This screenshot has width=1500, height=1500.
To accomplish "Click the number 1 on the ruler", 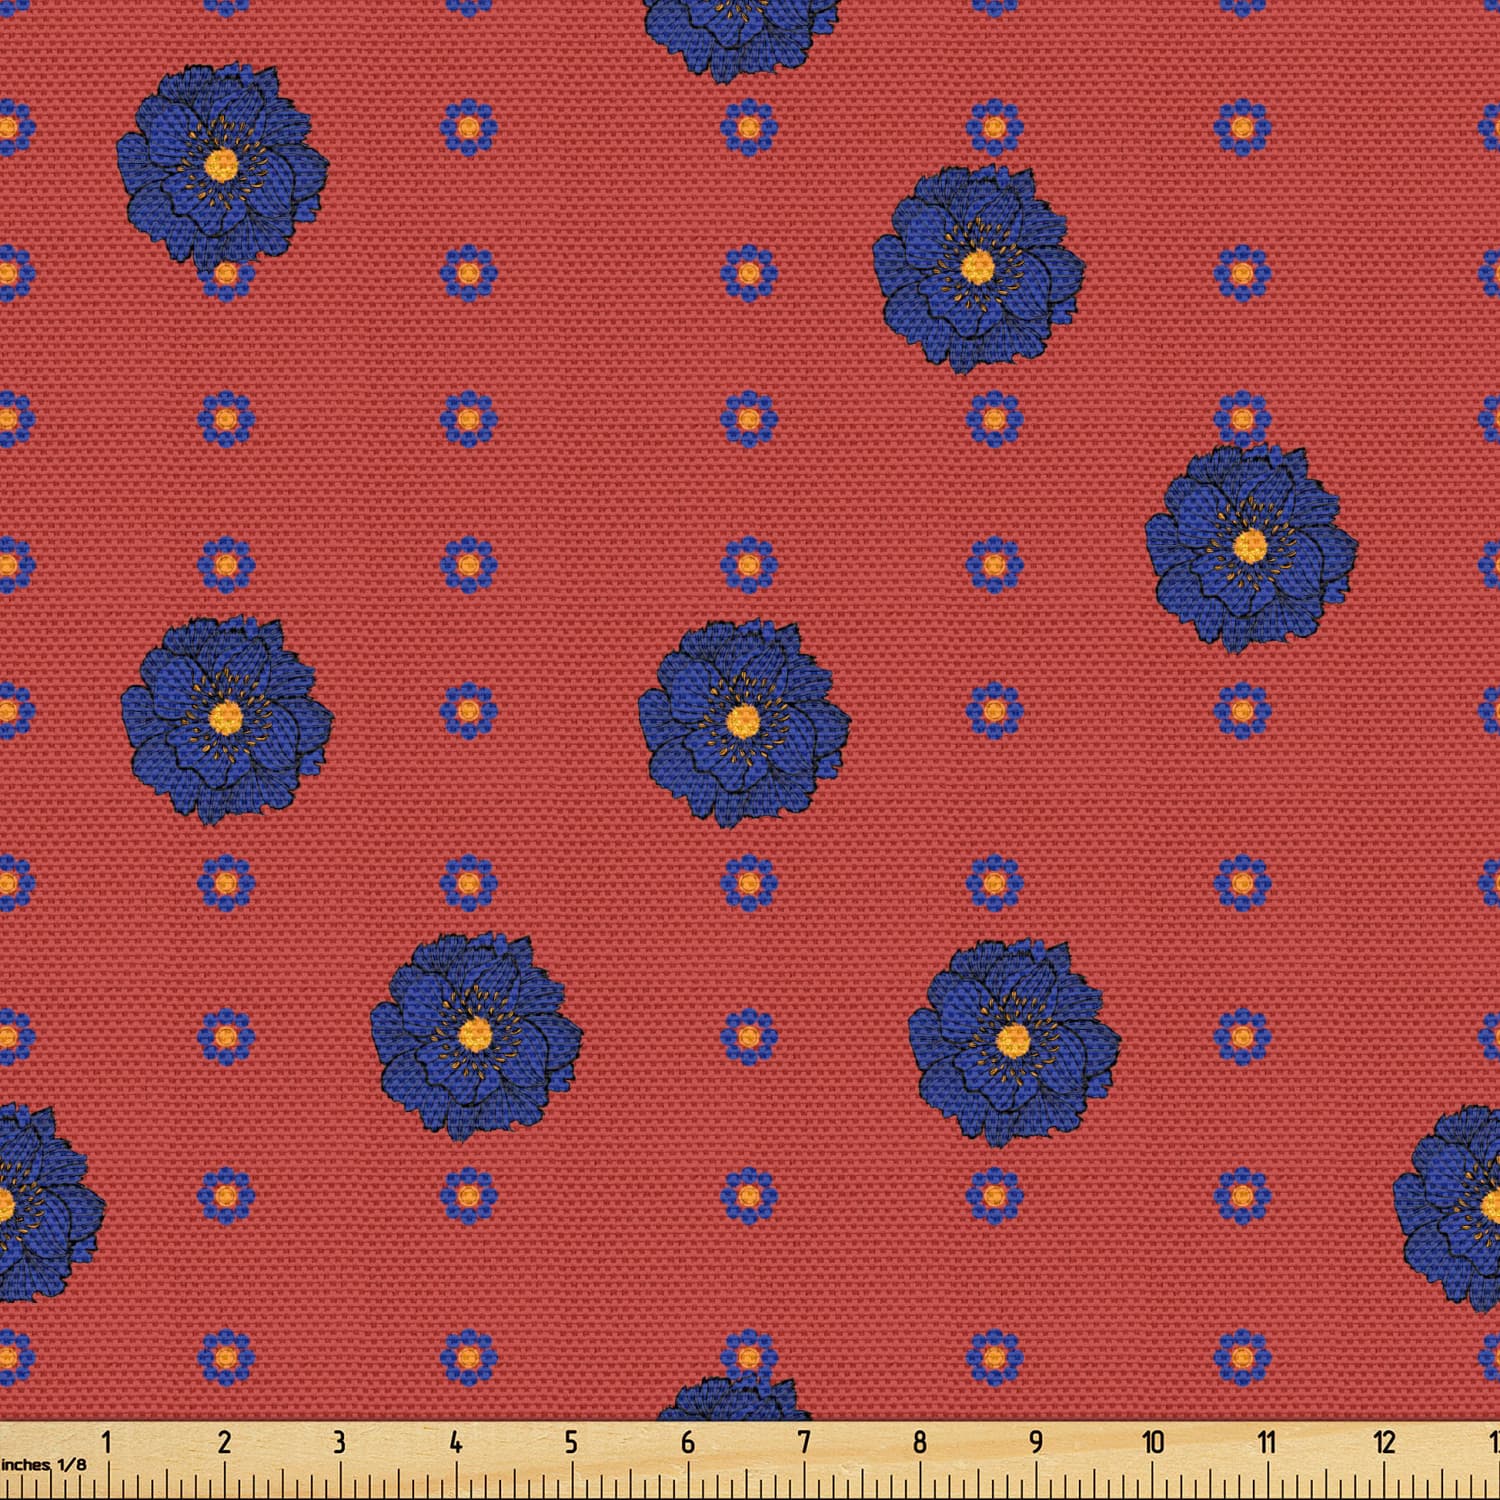I will (107, 1442).
